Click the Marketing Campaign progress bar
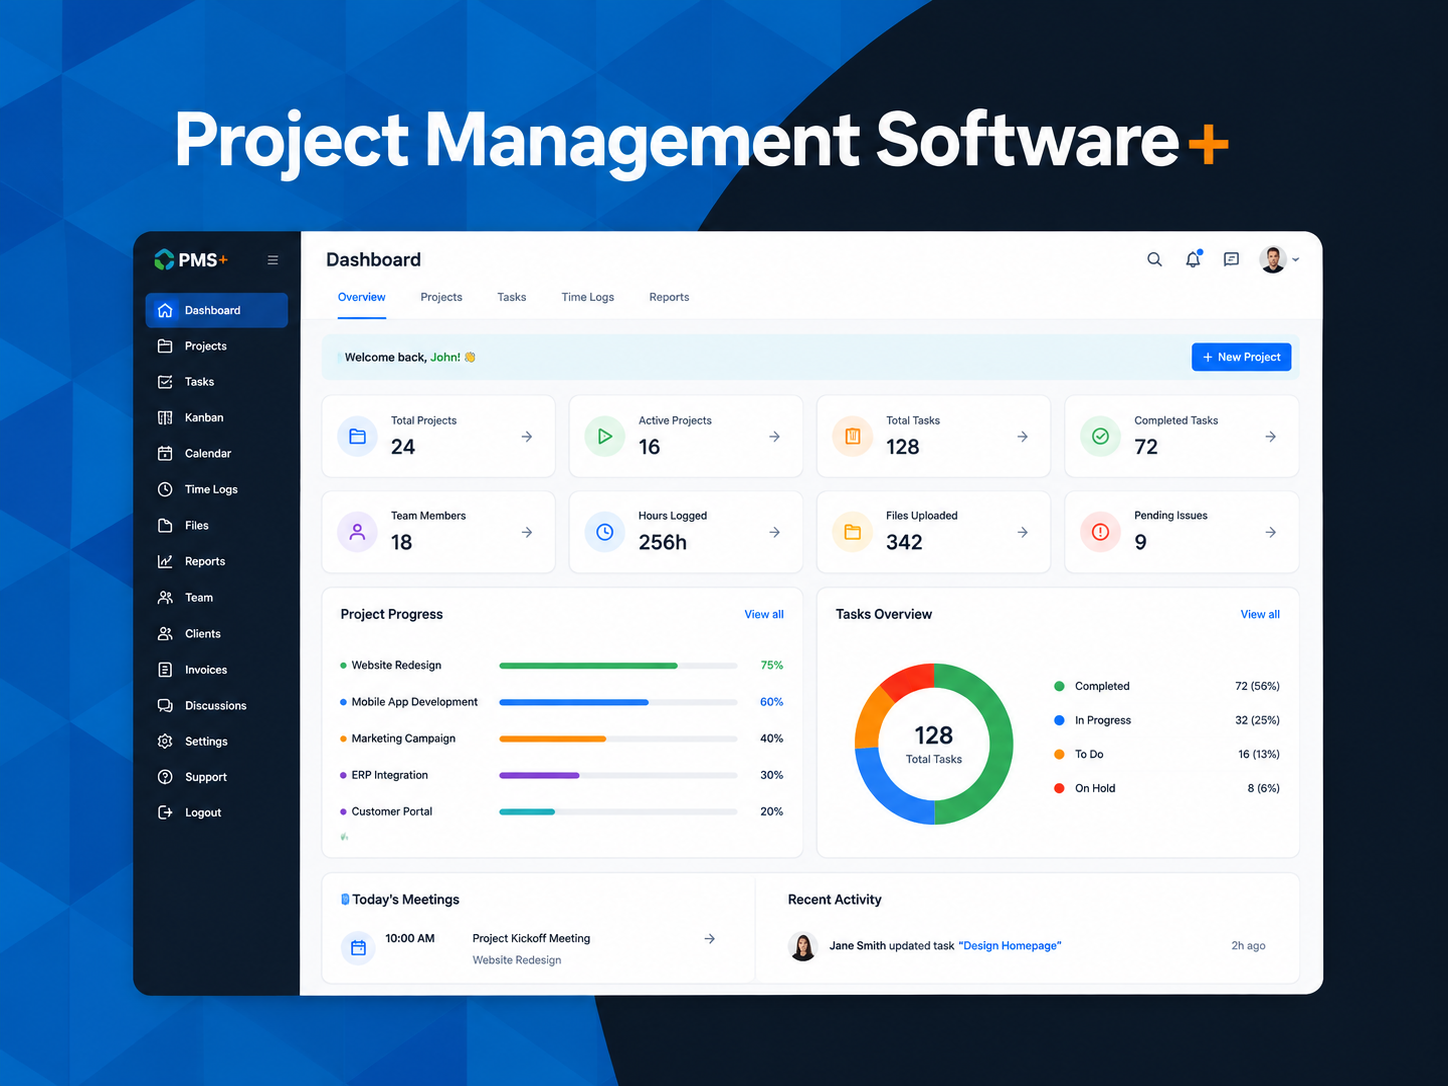The image size is (1448, 1086). click(618, 739)
